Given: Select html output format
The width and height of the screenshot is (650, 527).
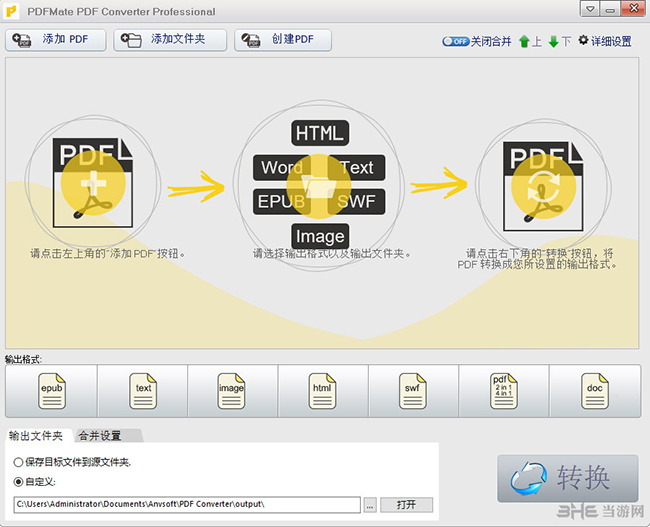Looking at the screenshot, I should (322, 391).
